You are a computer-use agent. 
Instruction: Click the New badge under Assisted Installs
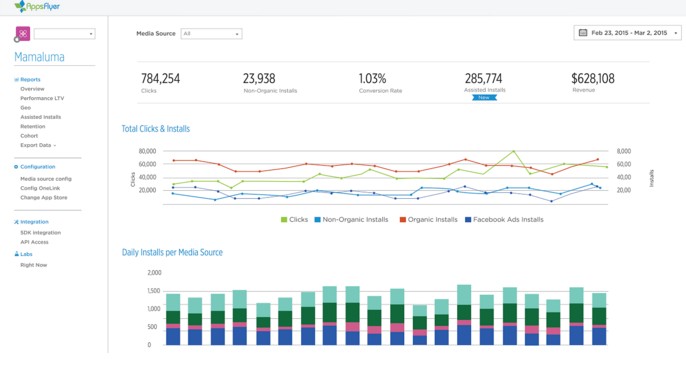(x=484, y=98)
